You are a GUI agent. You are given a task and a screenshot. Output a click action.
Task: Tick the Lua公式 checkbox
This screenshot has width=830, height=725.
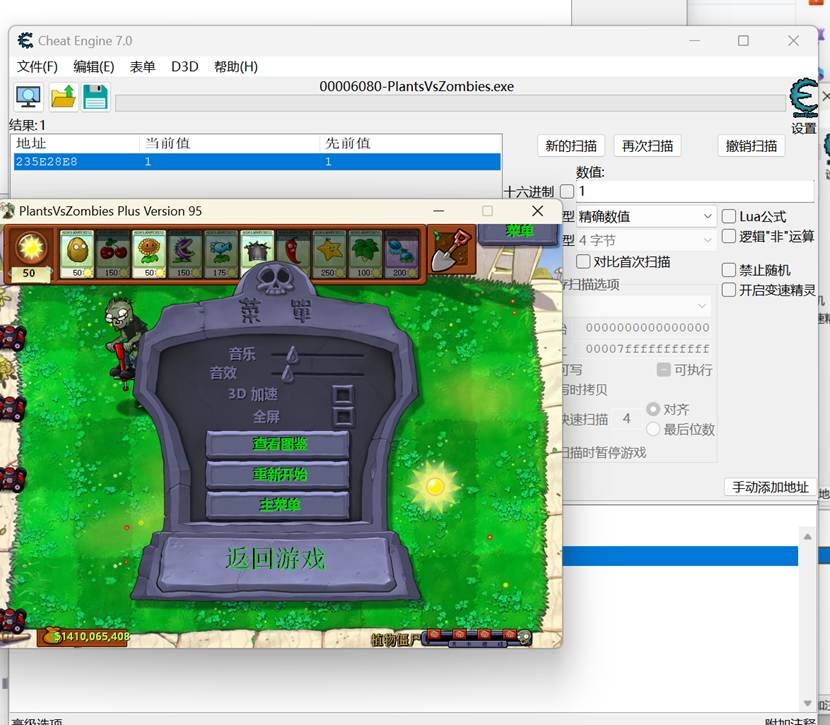point(728,216)
